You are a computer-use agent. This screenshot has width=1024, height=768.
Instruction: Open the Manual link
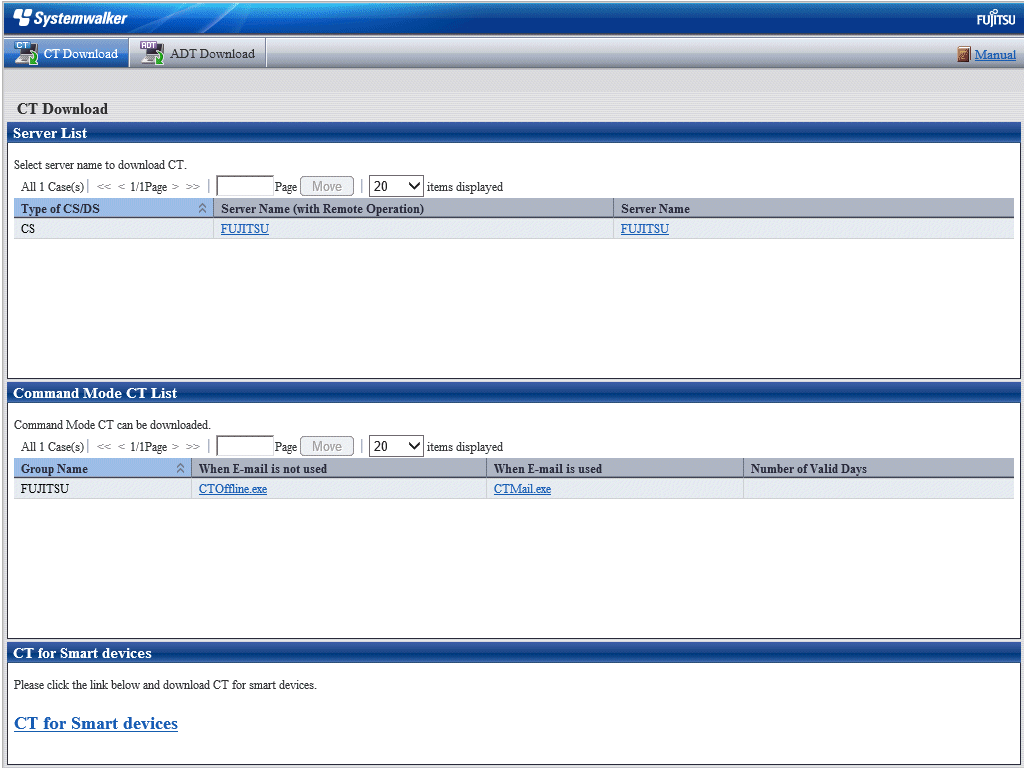click(995, 55)
